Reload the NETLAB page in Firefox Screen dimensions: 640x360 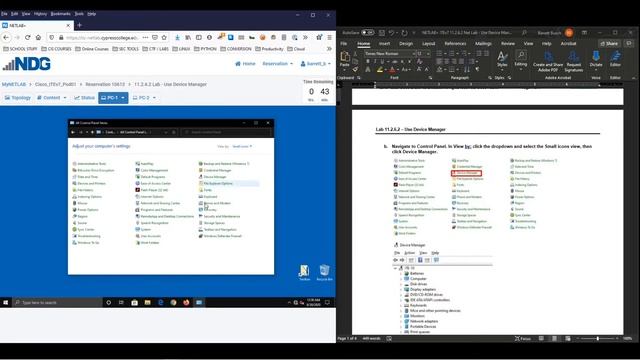[x=27, y=38]
